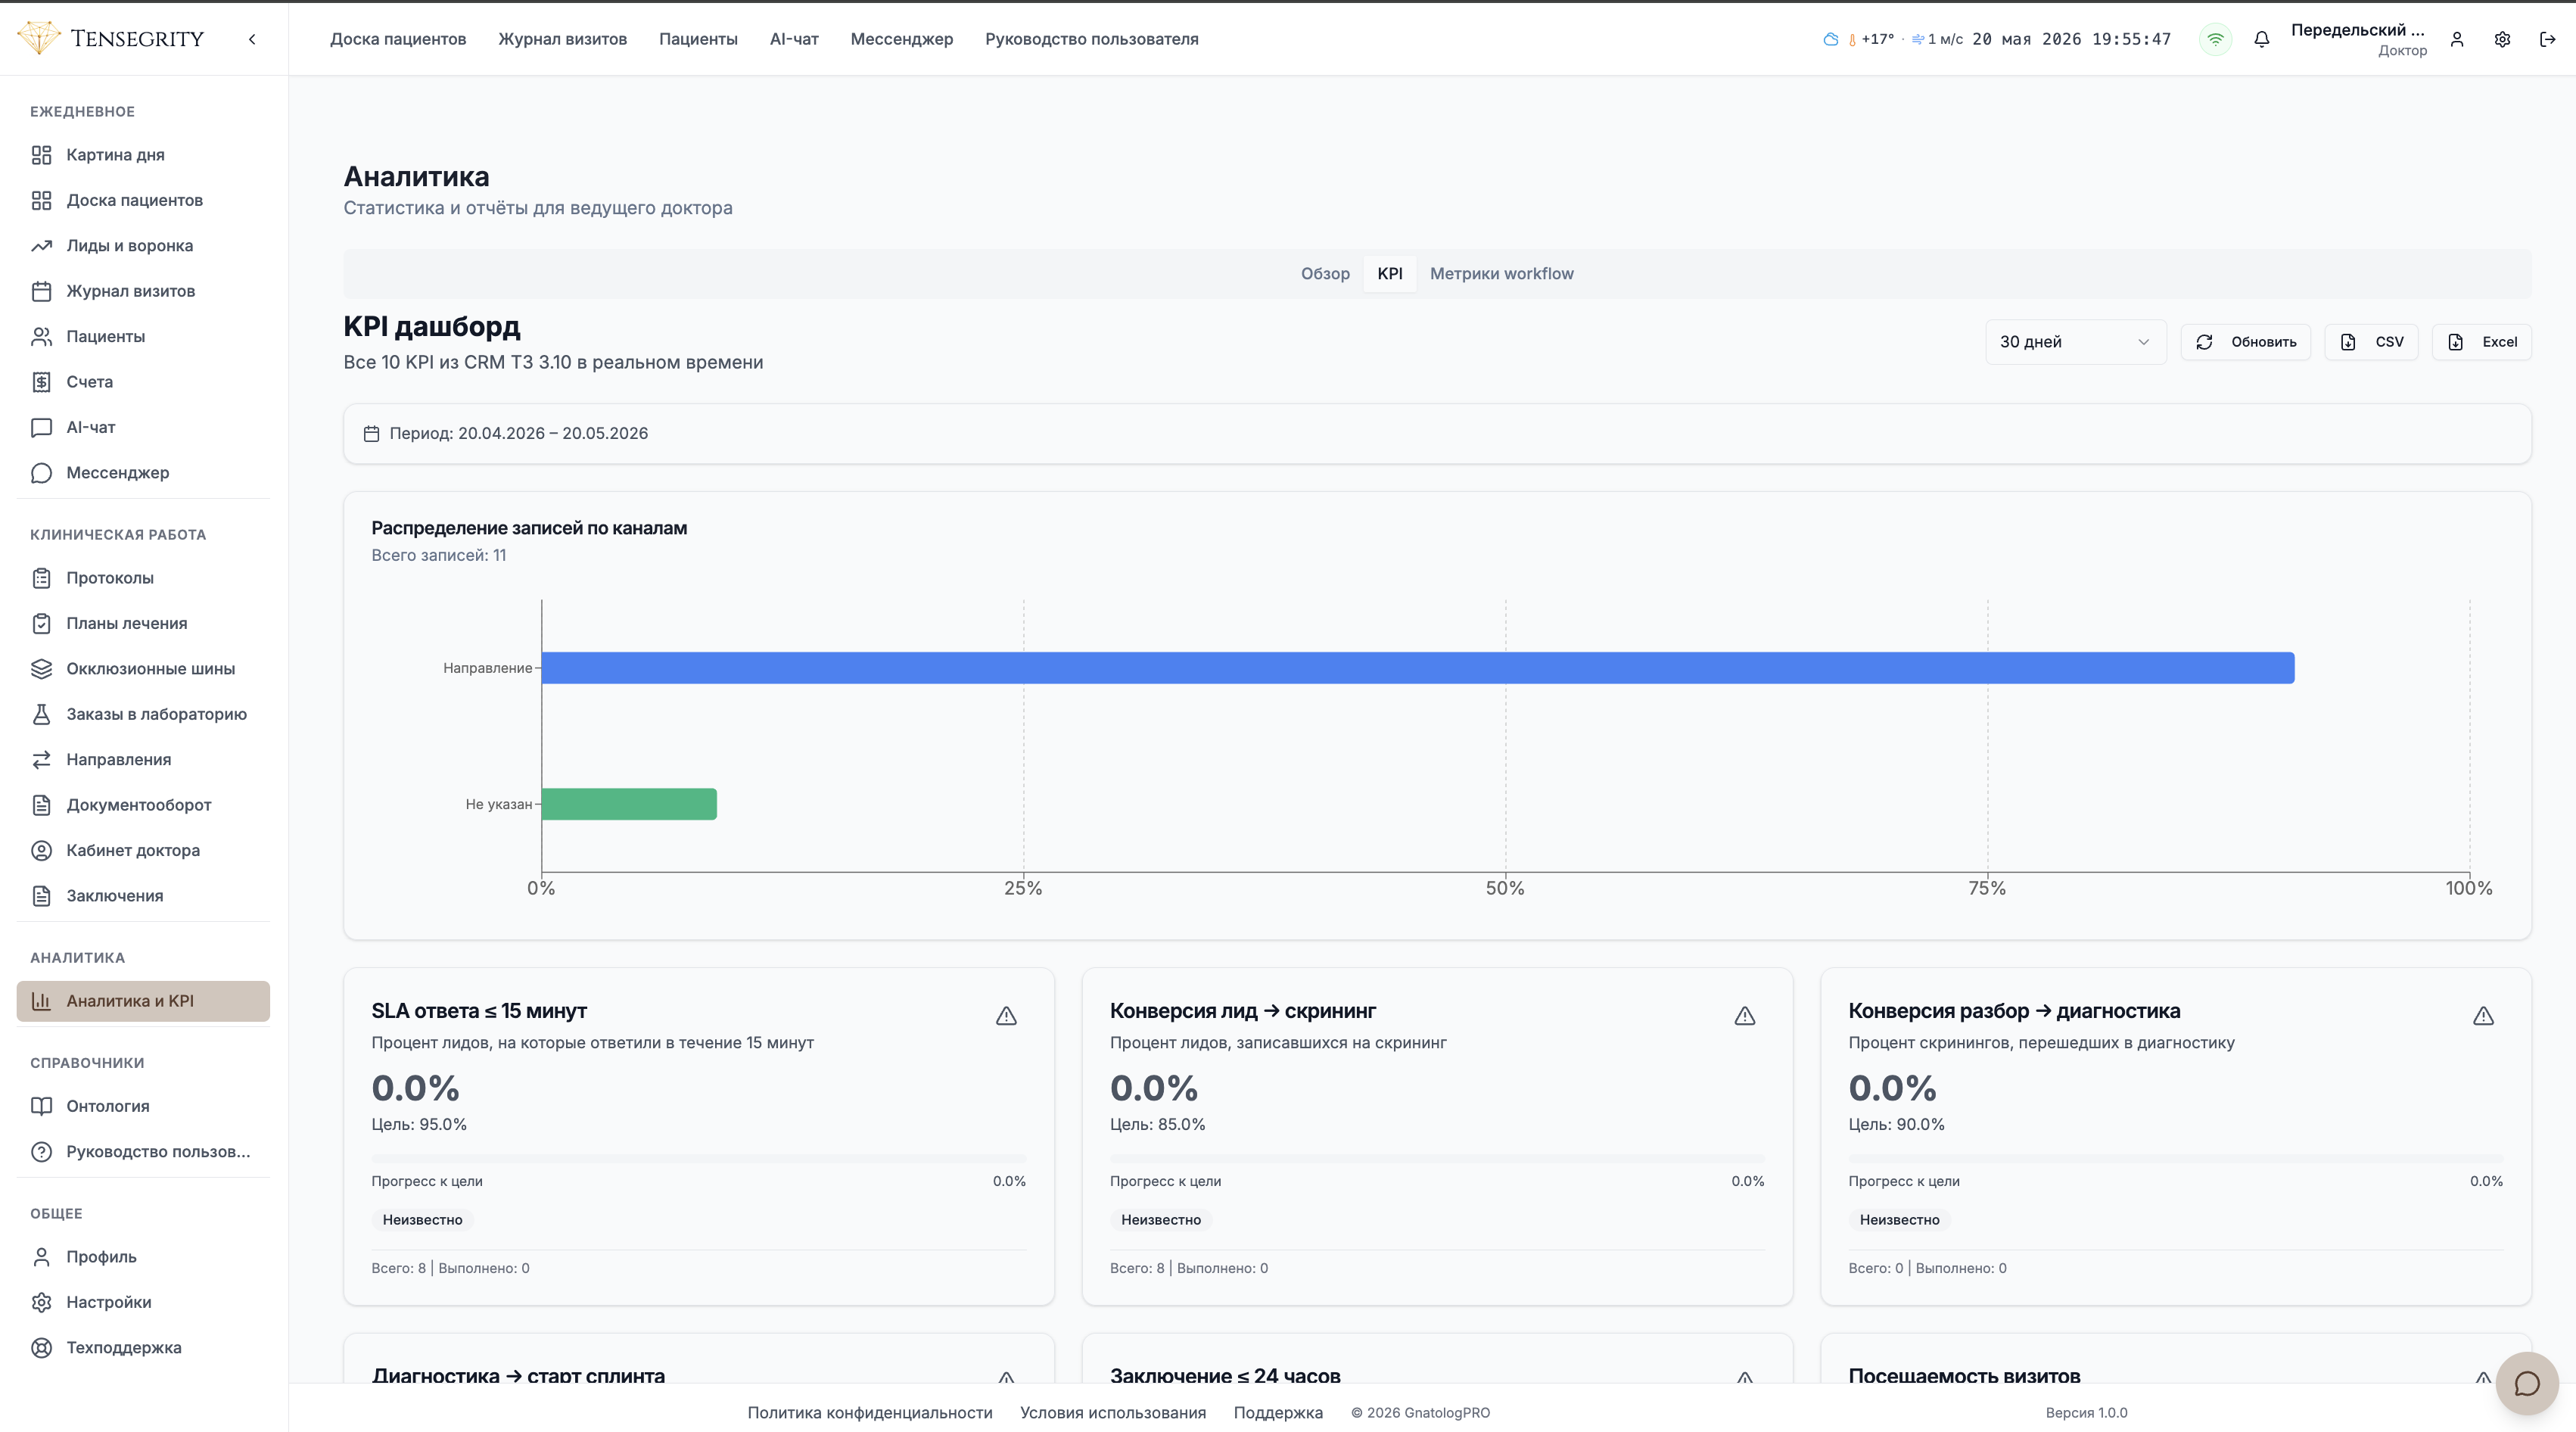Click warning icon on Конверсия разбор → диагностика card
2576x1432 pixels.
pyautogui.click(x=2483, y=1016)
